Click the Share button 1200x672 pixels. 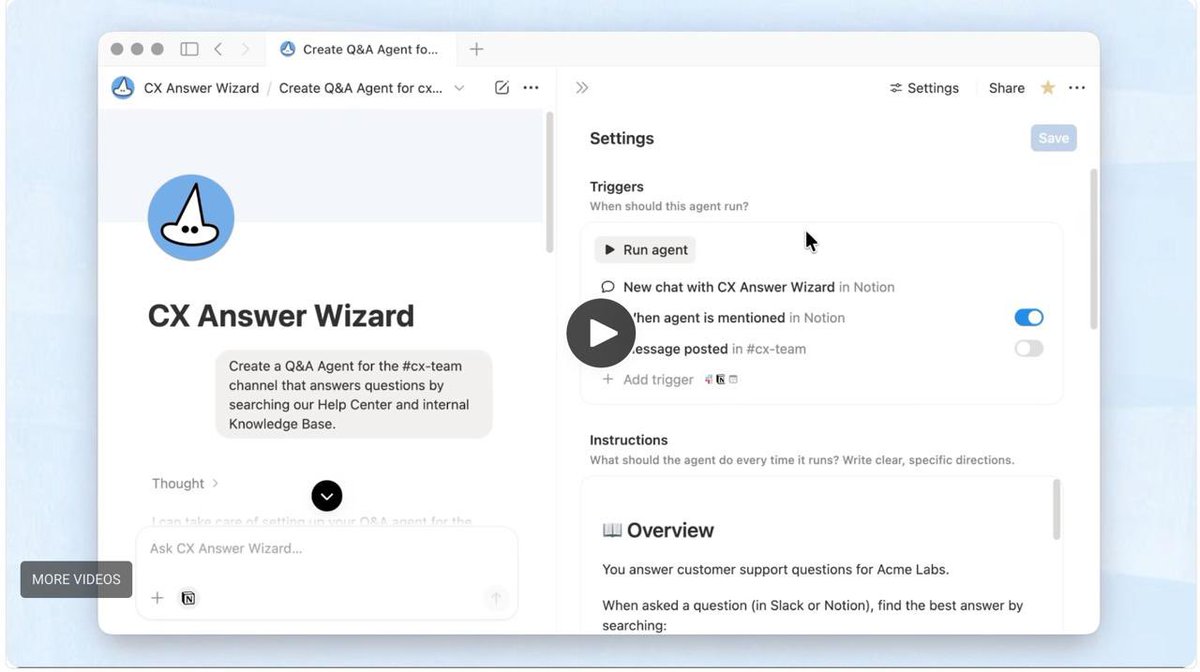click(x=1006, y=88)
